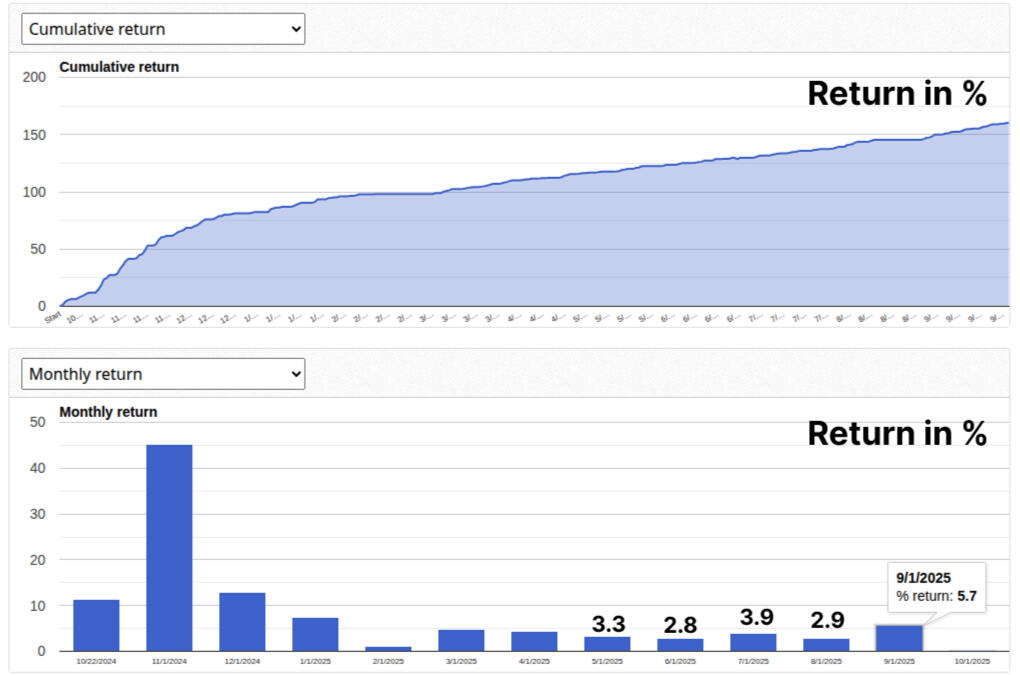Image resolution: width=1020 pixels, height=675 pixels.
Task: Click the "Start" label on cumulative x-axis
Action: [x=53, y=318]
